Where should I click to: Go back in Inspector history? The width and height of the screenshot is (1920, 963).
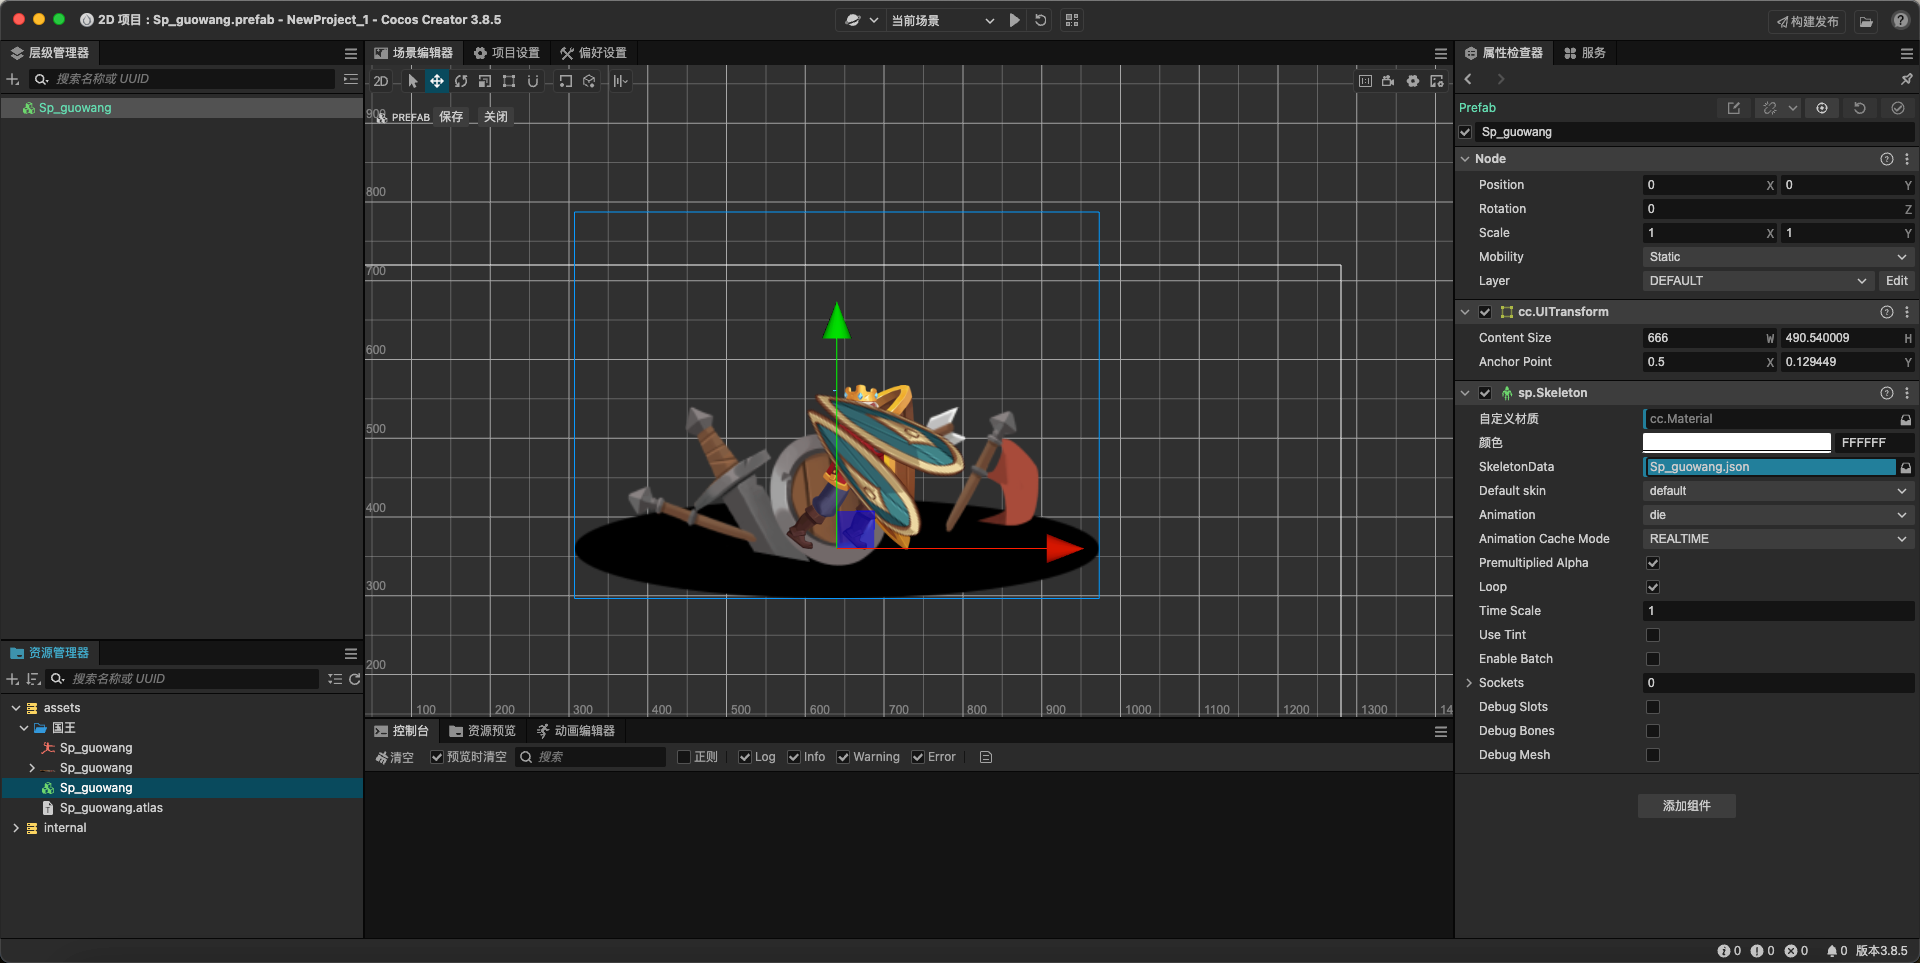[x=1468, y=79]
